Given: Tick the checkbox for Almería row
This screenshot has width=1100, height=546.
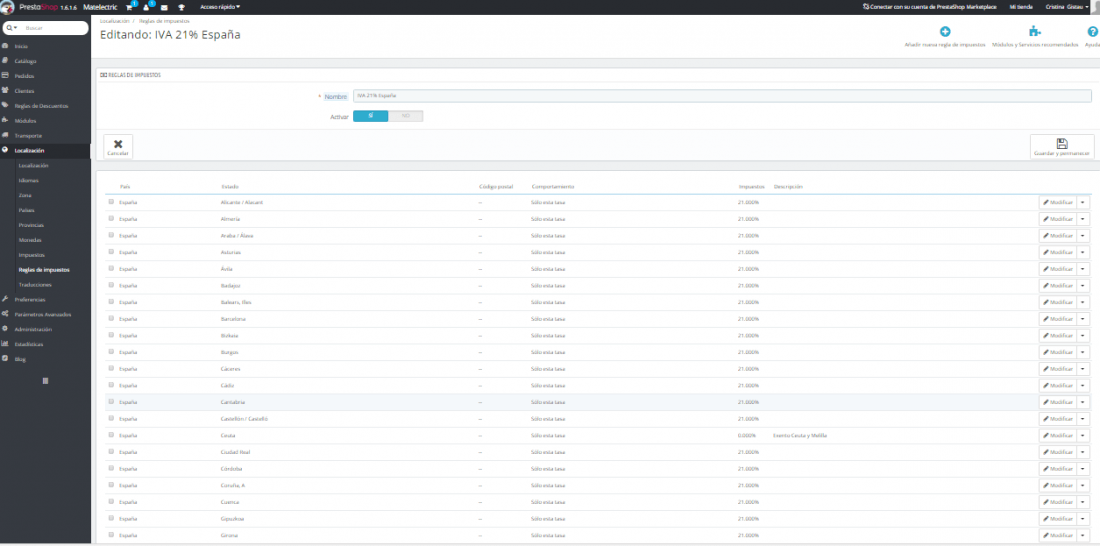Looking at the screenshot, I should tap(111, 218).
